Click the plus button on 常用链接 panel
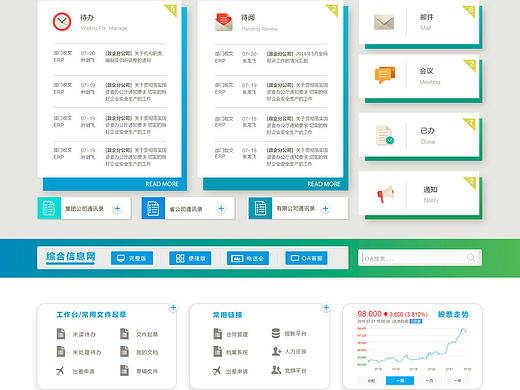Viewport: 520px width, 390px height. pos(326,307)
